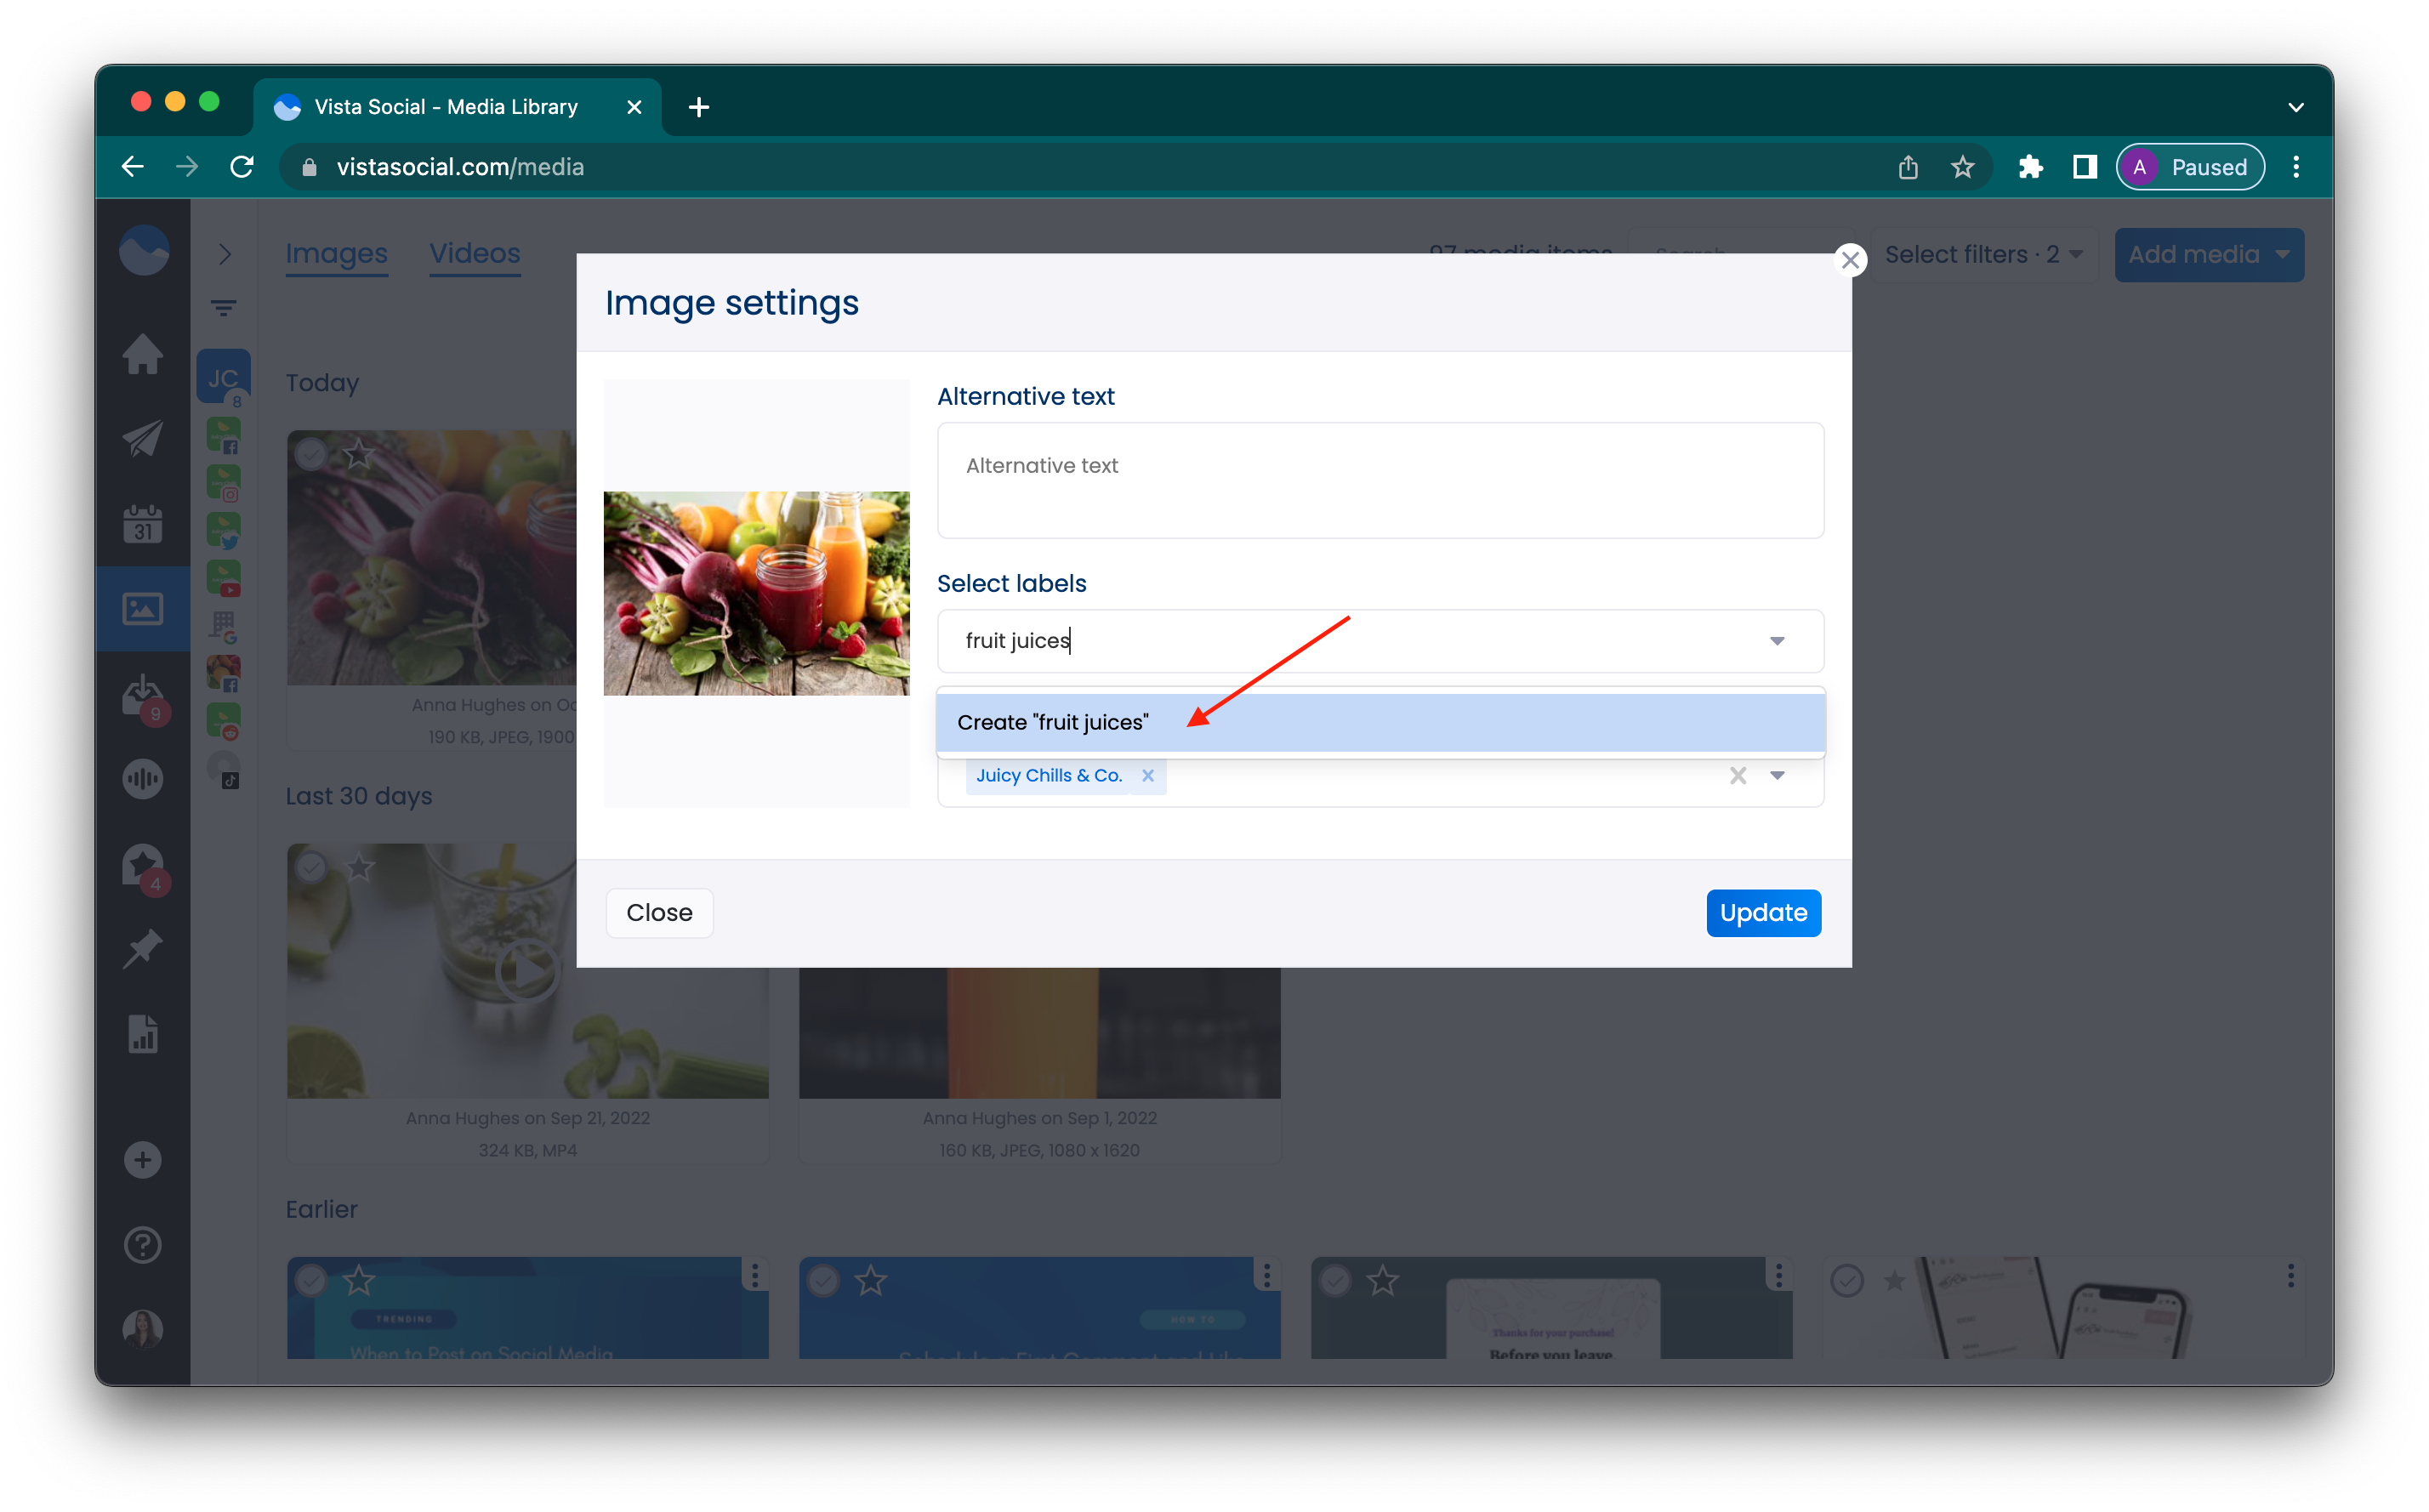Select circle on How To Earlier image
Screen dimensions: 2429x1512
[824, 1279]
